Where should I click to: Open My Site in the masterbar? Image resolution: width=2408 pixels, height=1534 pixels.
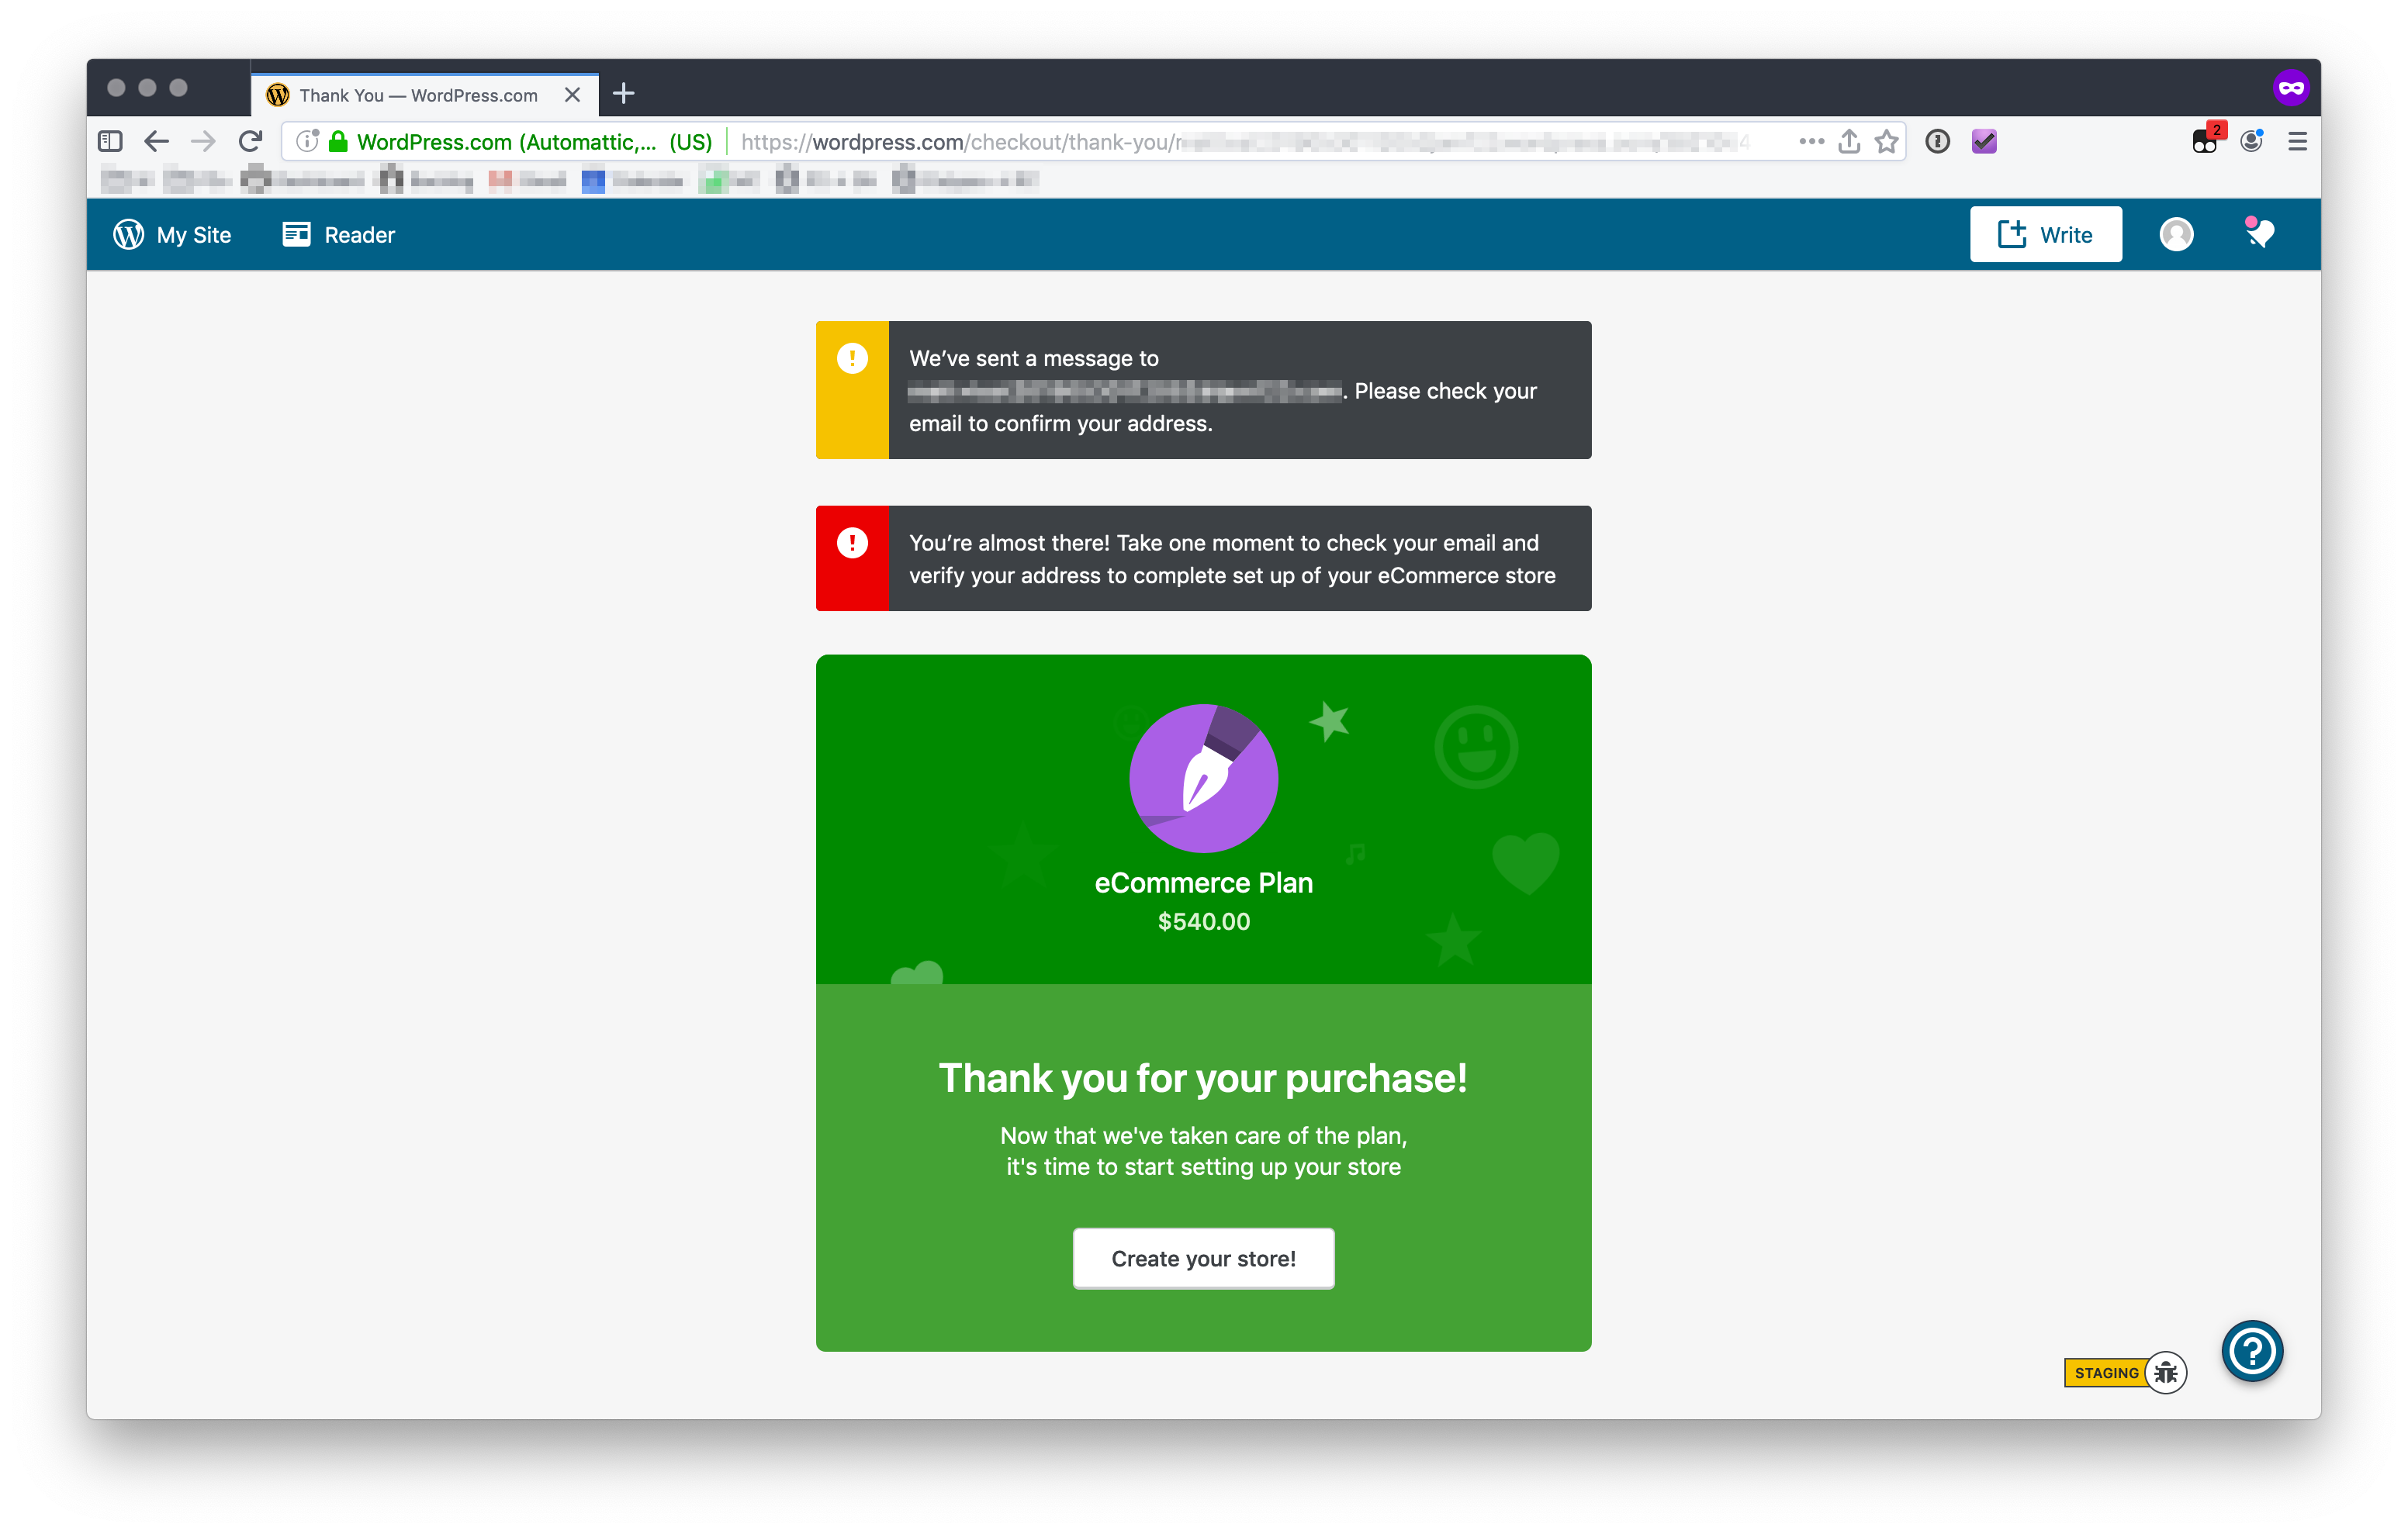click(x=172, y=235)
